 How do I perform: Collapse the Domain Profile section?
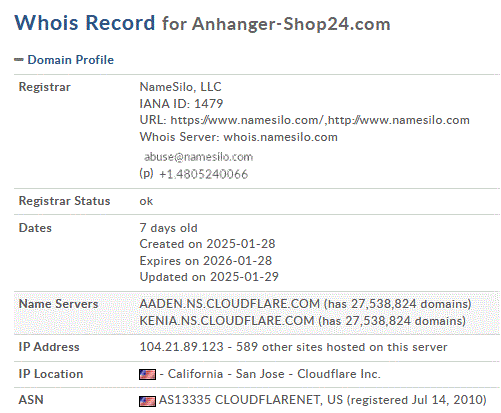click(19, 60)
